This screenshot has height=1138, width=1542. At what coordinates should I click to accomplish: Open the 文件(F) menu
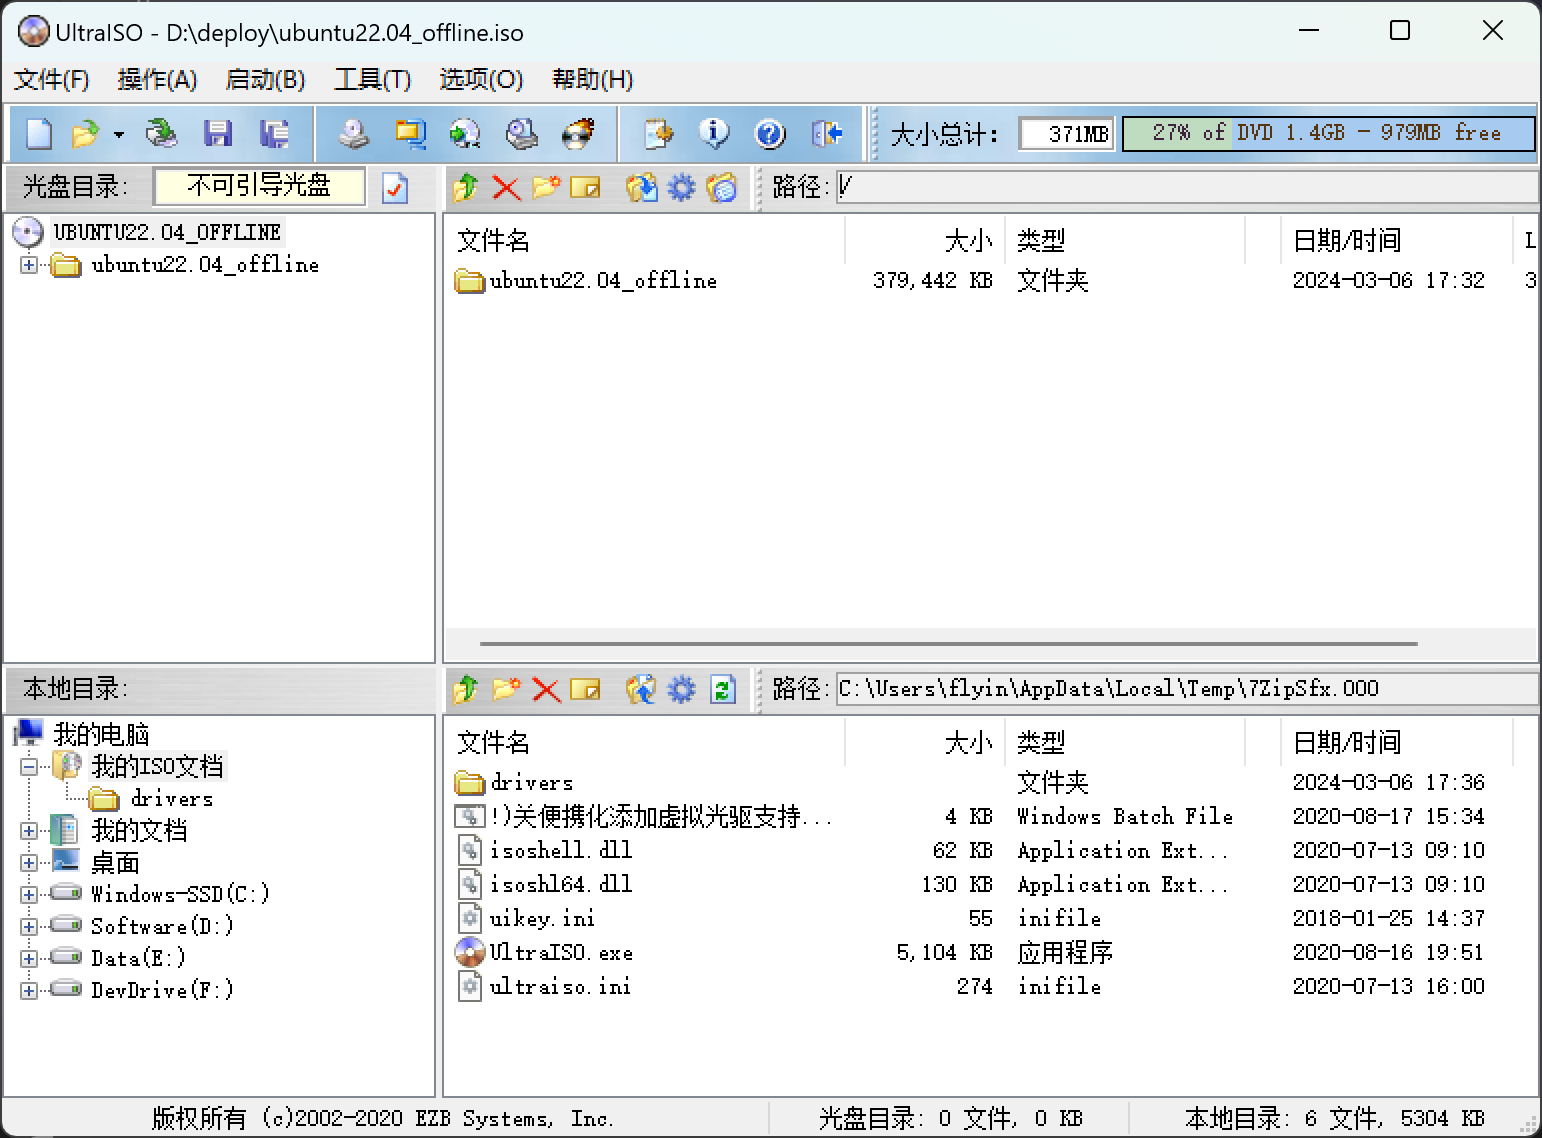(51, 79)
